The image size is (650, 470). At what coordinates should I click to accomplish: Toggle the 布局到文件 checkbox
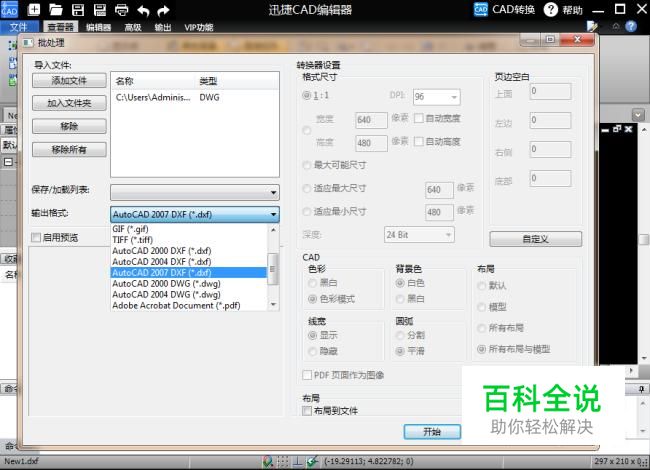click(307, 411)
